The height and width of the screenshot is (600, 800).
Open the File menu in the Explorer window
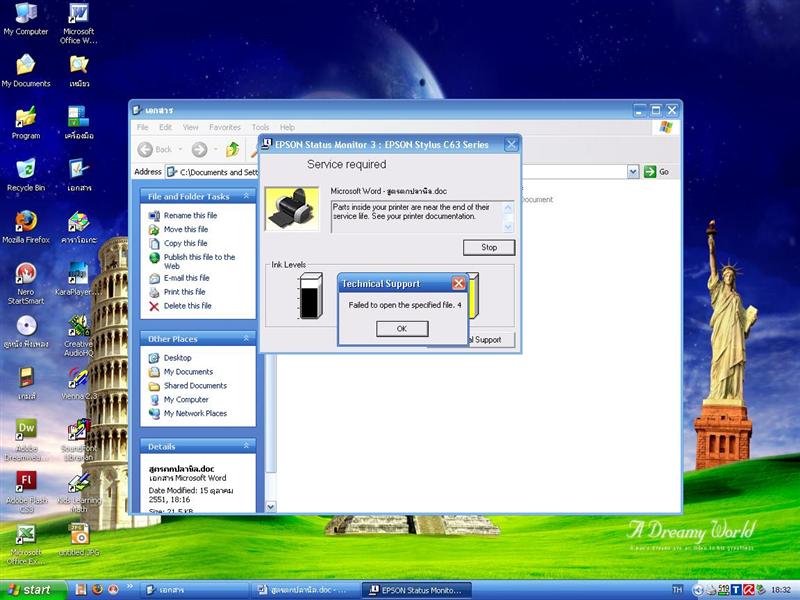(x=143, y=127)
